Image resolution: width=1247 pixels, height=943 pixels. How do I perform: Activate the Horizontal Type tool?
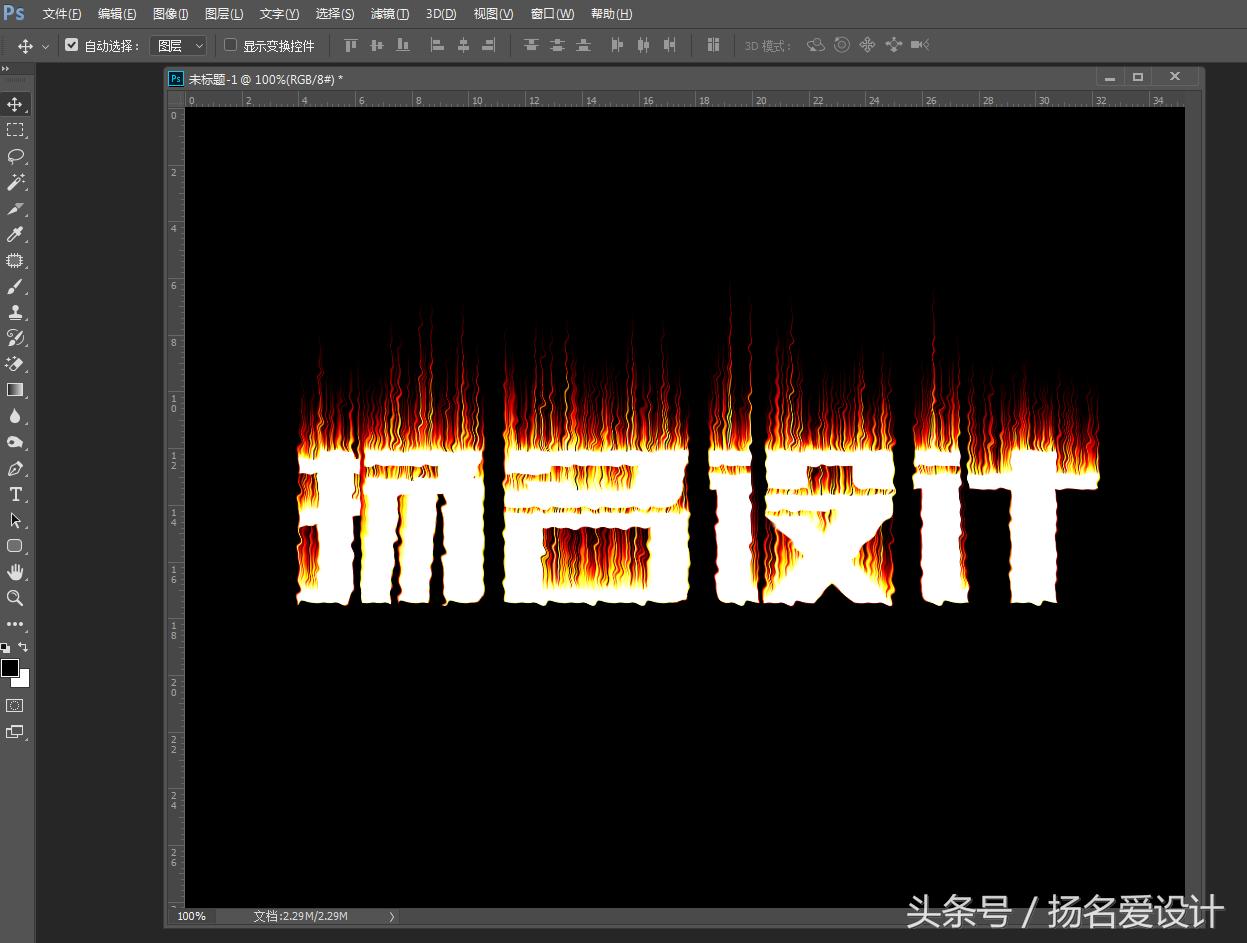pyautogui.click(x=15, y=494)
